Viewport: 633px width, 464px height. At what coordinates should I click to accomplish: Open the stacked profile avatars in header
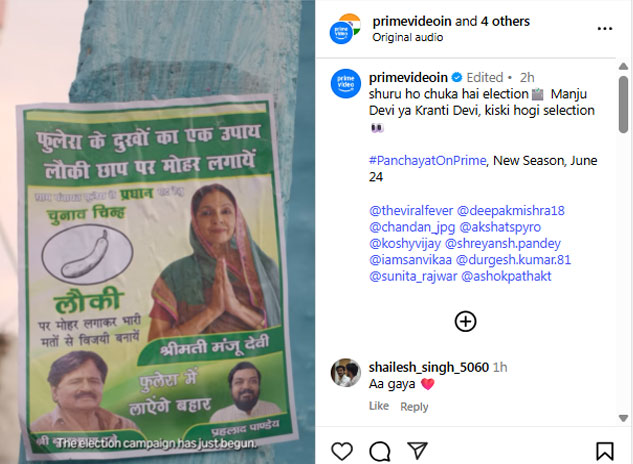[x=345, y=29]
